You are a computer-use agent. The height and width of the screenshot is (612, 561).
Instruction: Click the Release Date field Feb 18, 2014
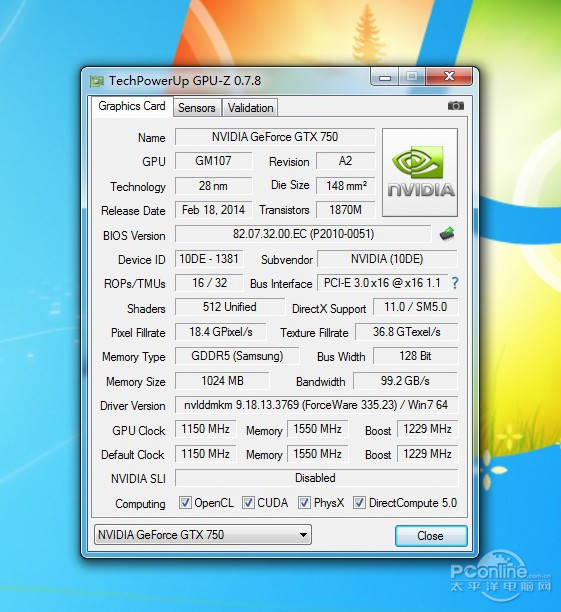(213, 210)
